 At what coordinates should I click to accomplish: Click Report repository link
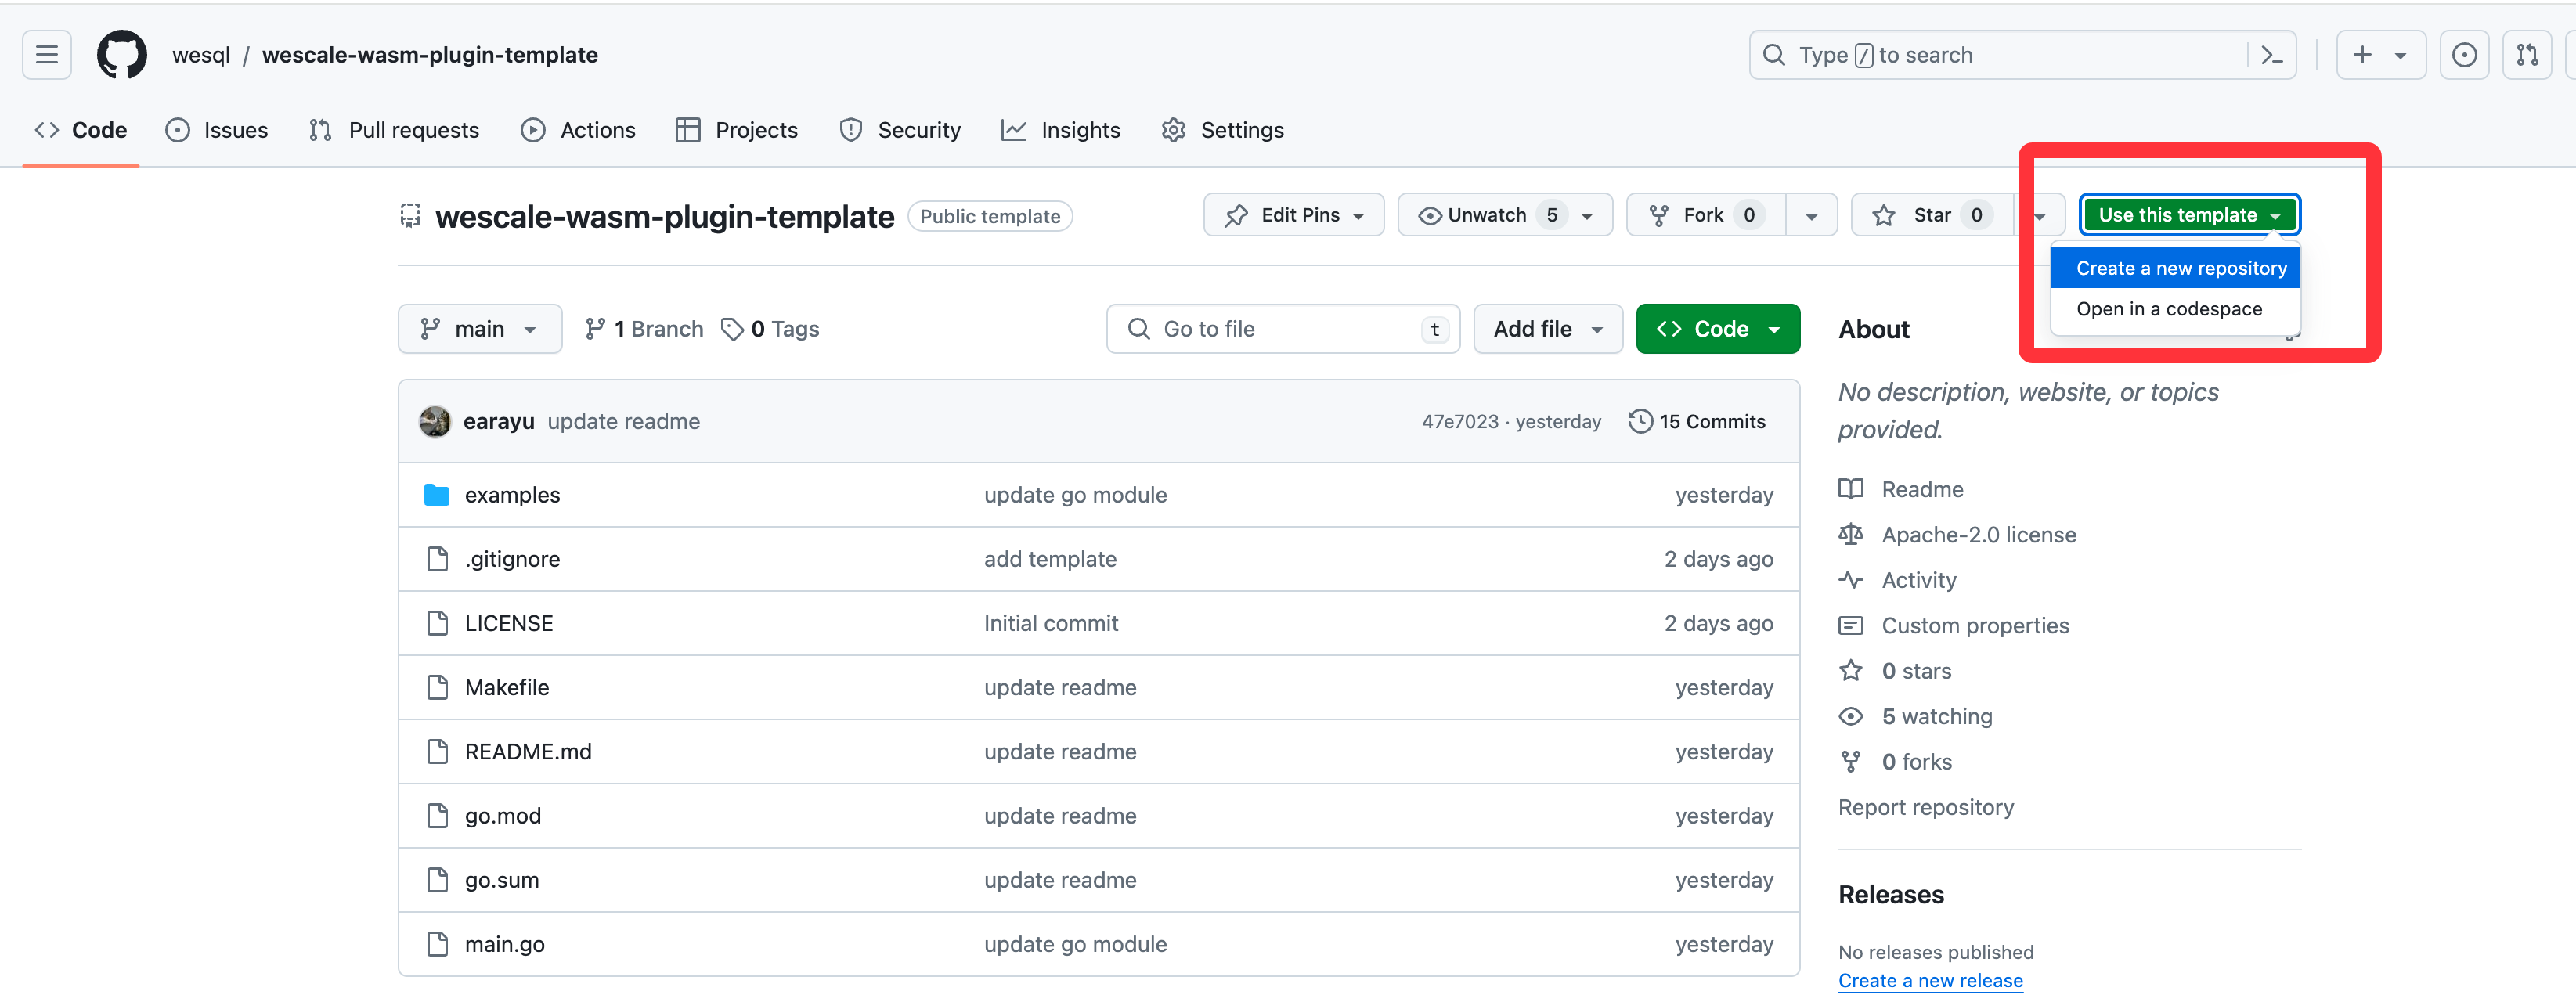click(1926, 807)
